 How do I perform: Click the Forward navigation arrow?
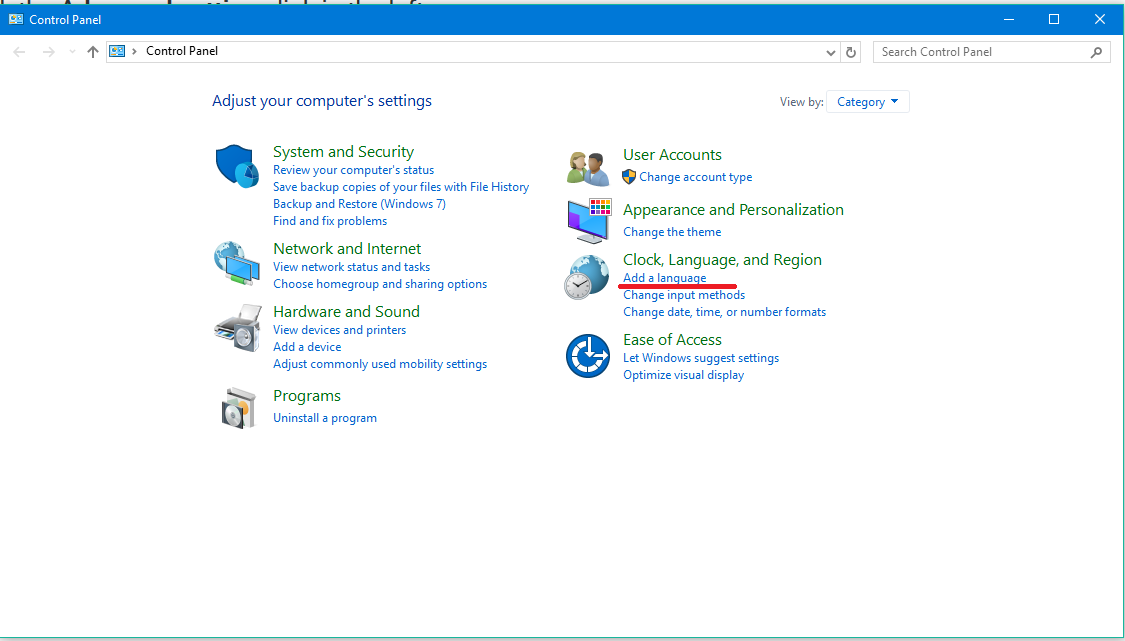pyautogui.click(x=48, y=52)
